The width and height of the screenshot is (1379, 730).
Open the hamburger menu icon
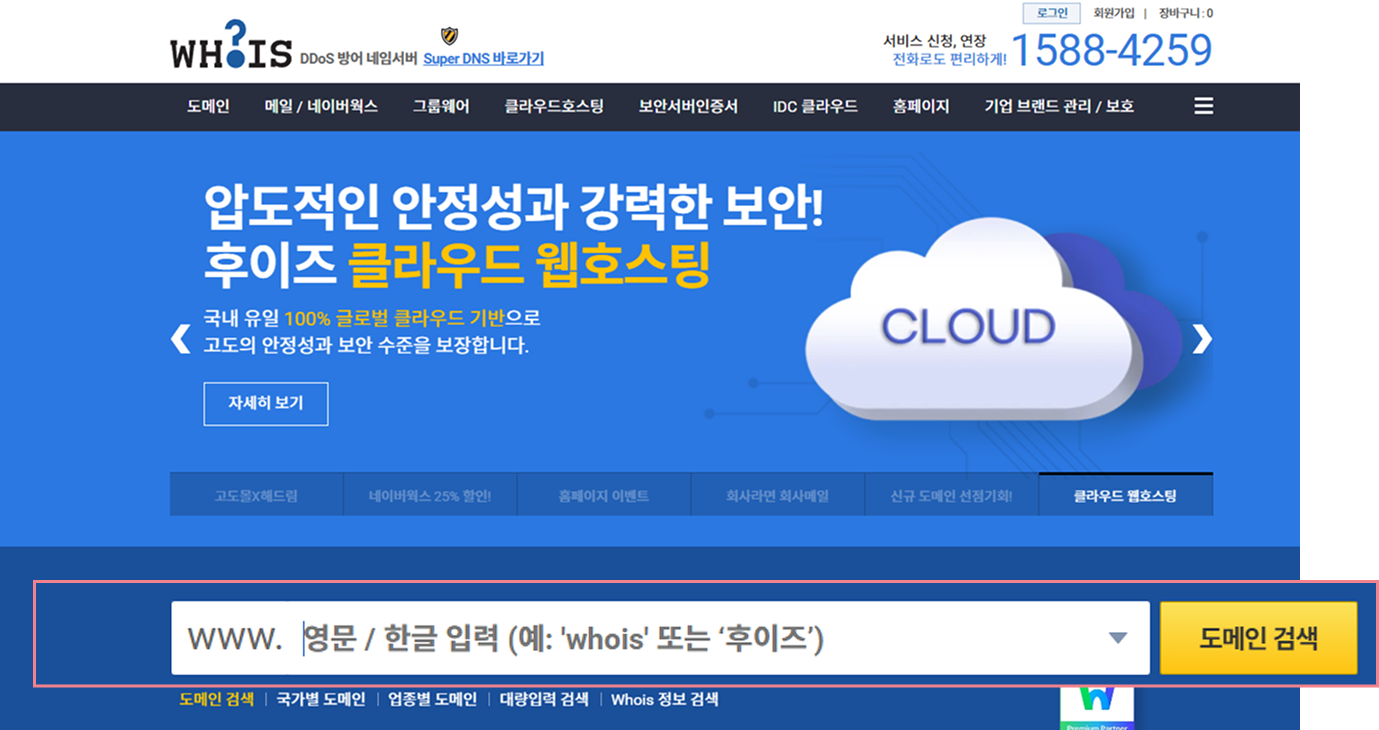[x=1203, y=106]
